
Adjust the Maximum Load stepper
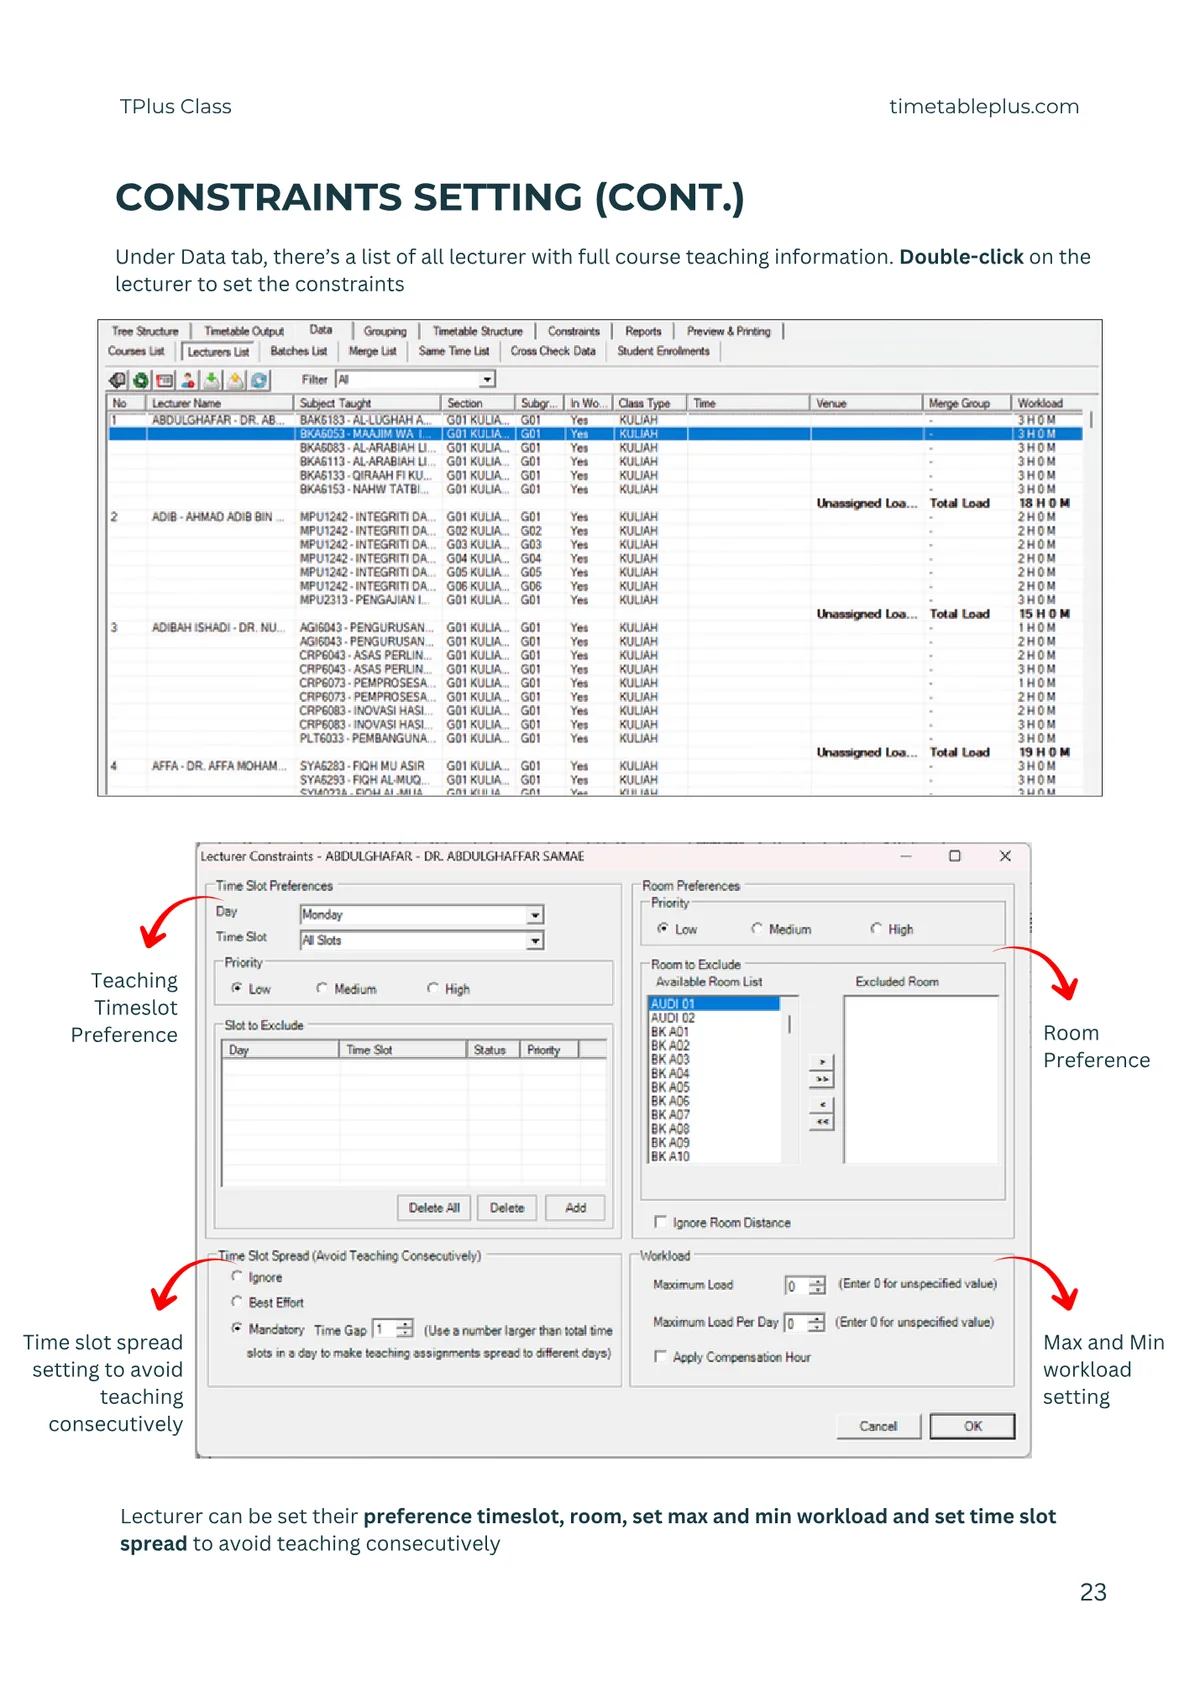(817, 1286)
